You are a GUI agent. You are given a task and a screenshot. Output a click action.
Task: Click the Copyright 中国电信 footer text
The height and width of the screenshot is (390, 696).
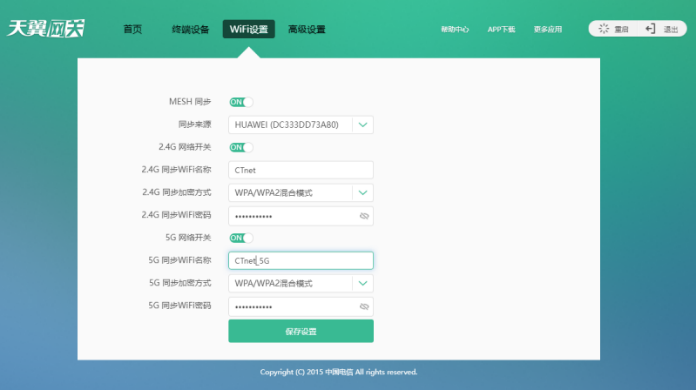point(339,372)
